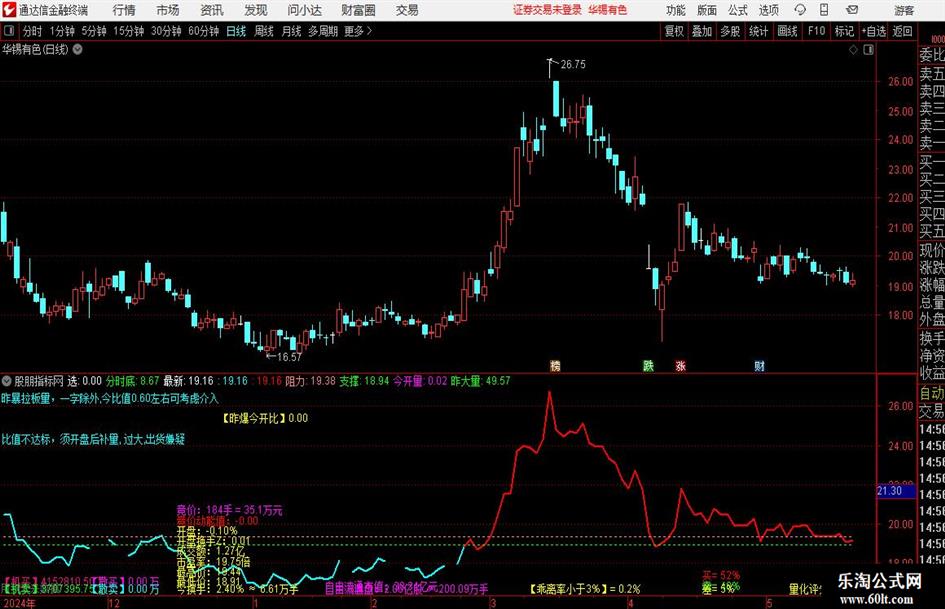Viewport: 945px width, 609px height.
Task: Click the 榜 marker icon on chart
Action: (555, 365)
